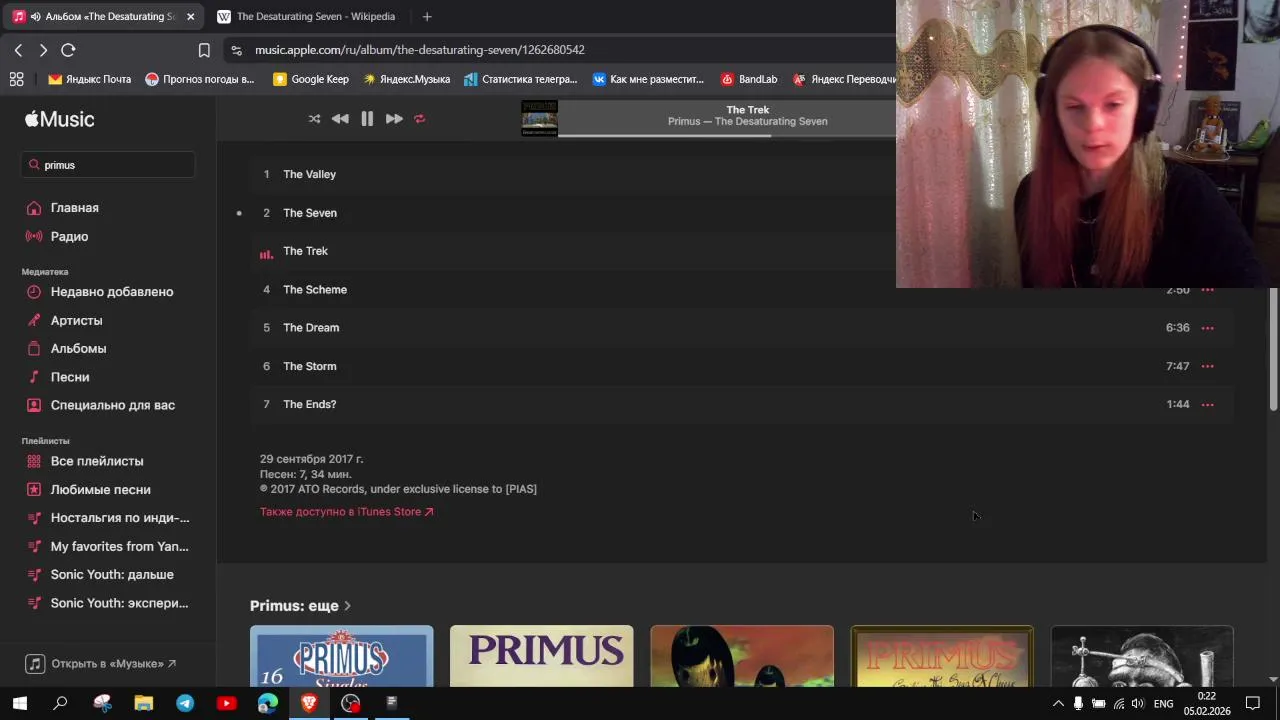Open YouTube taskbar icon
This screenshot has height=720, width=1280.
point(226,703)
